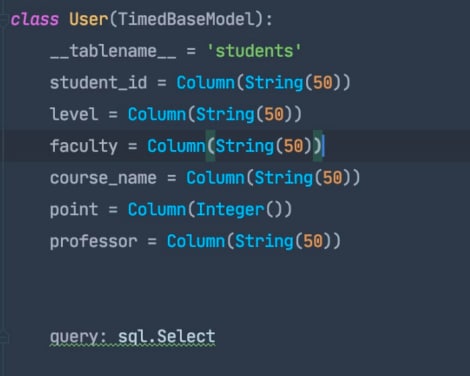The image size is (470, 376).
Task: Click the class keyword
Action: pos(35,19)
